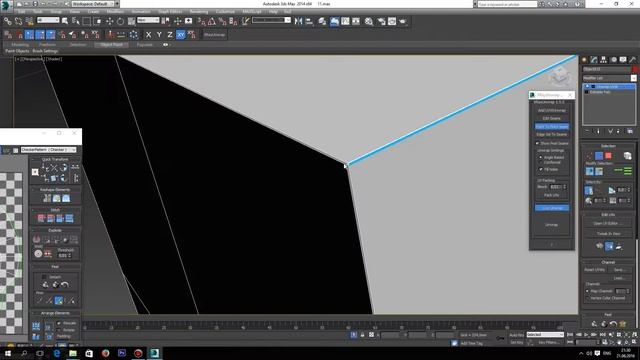Click the Mirror tool icon

(x=298, y=21)
